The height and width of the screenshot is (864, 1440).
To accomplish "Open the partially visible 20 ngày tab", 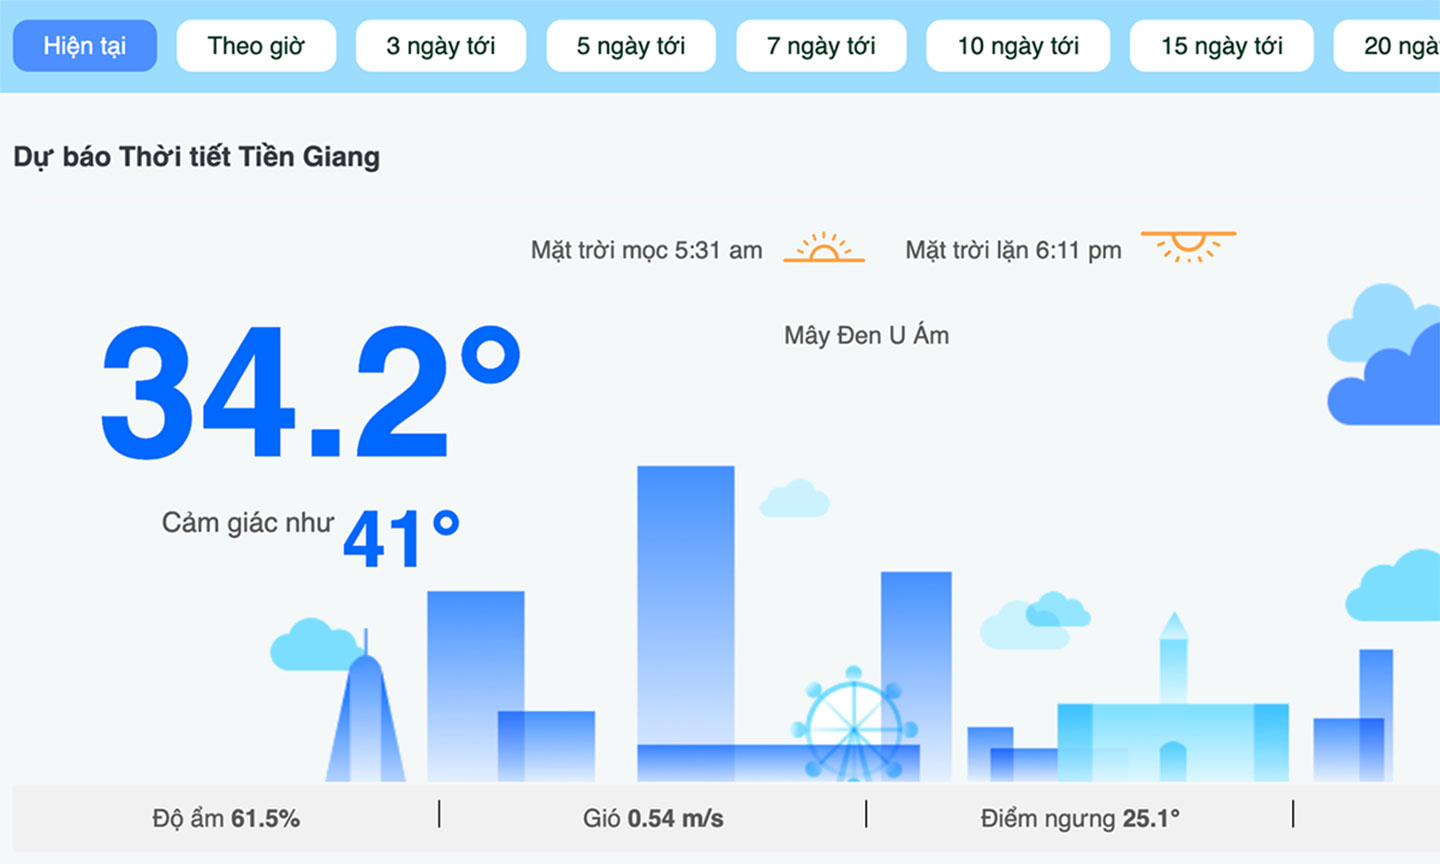I will 1388,46.
